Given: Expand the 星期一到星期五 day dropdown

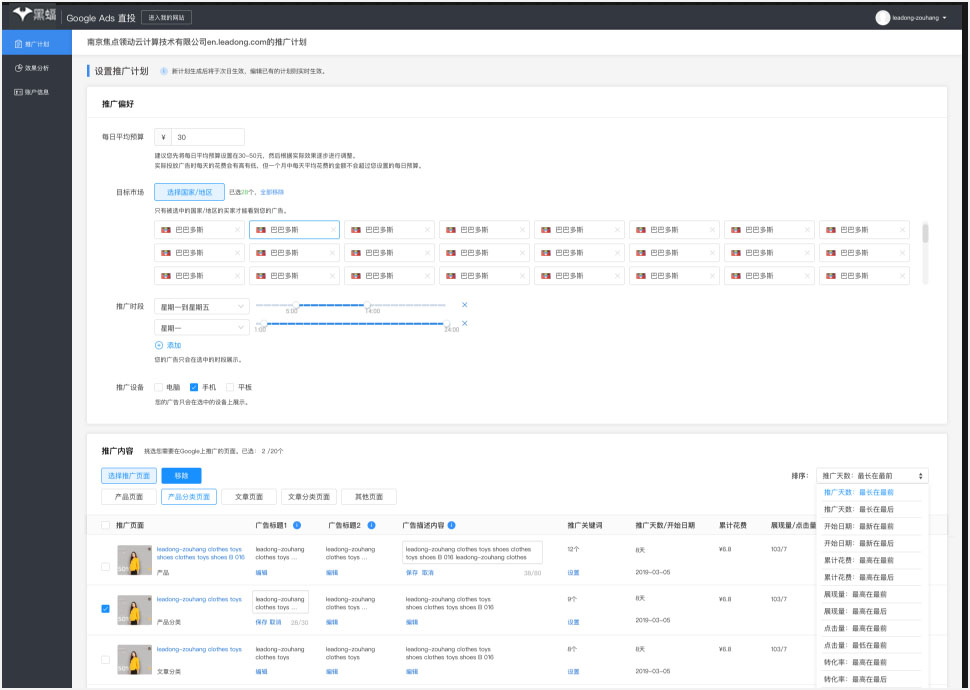Looking at the screenshot, I should tap(201, 306).
